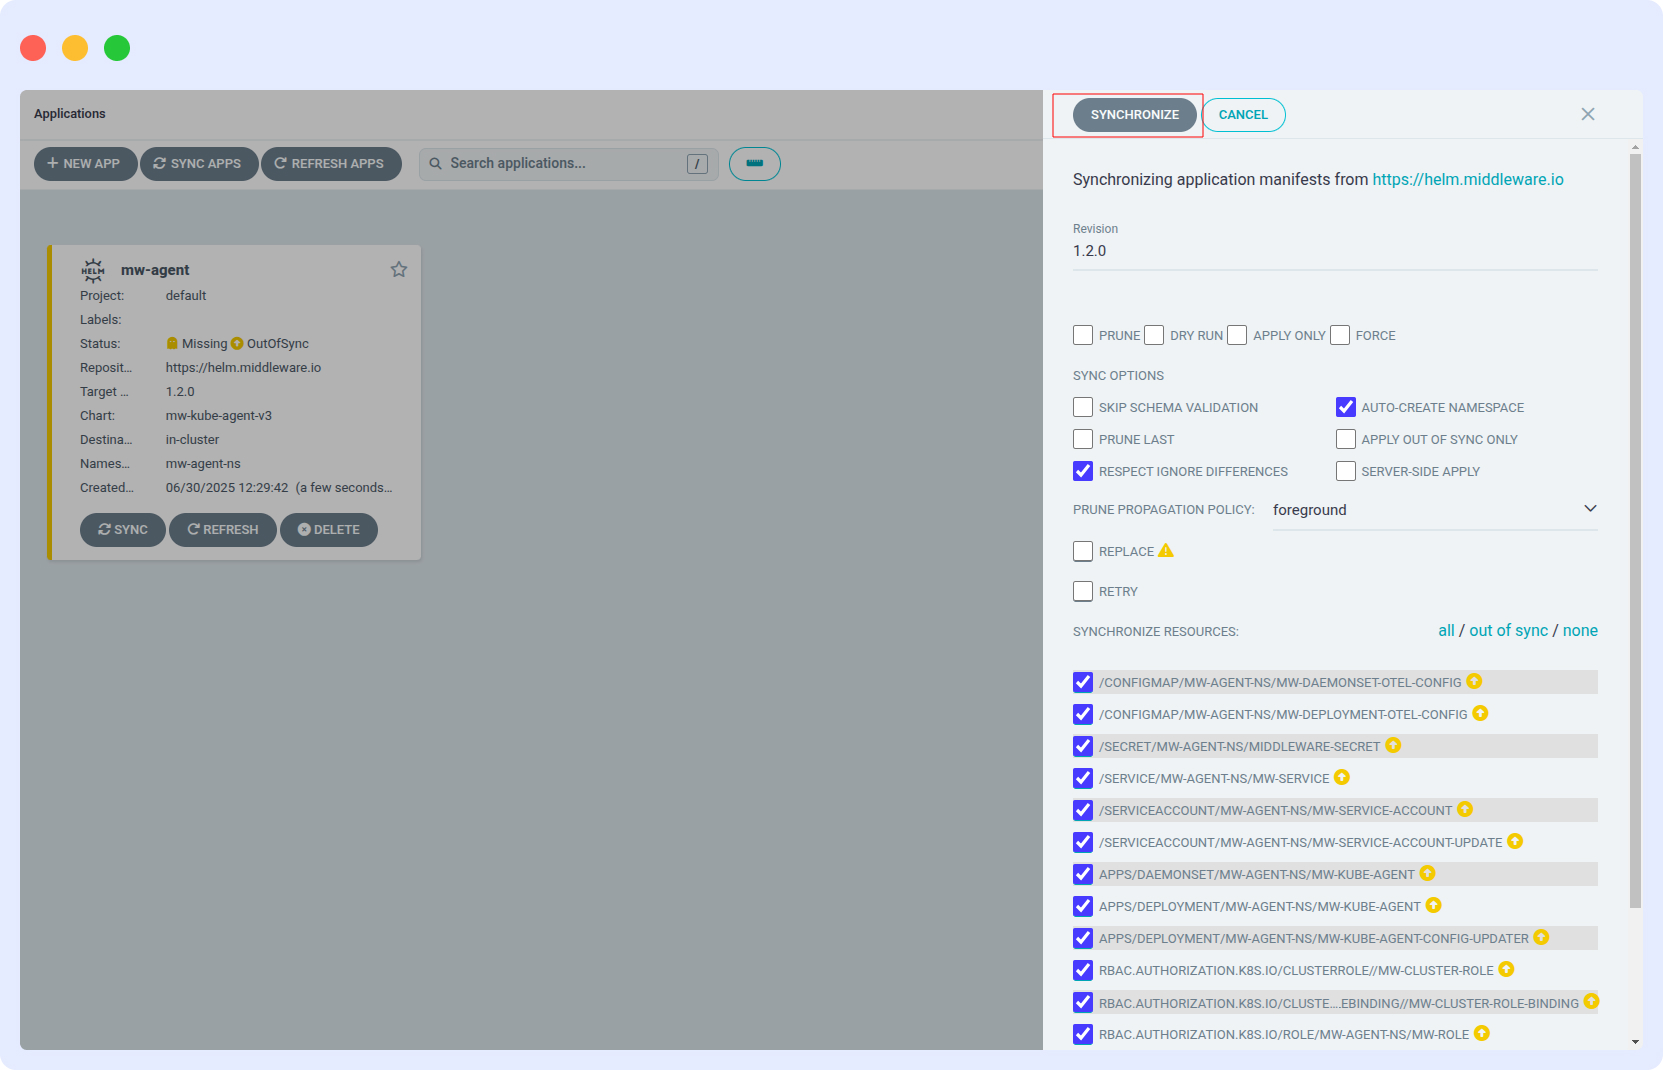Click the slash keyboard shortcut icon in search

697,164
